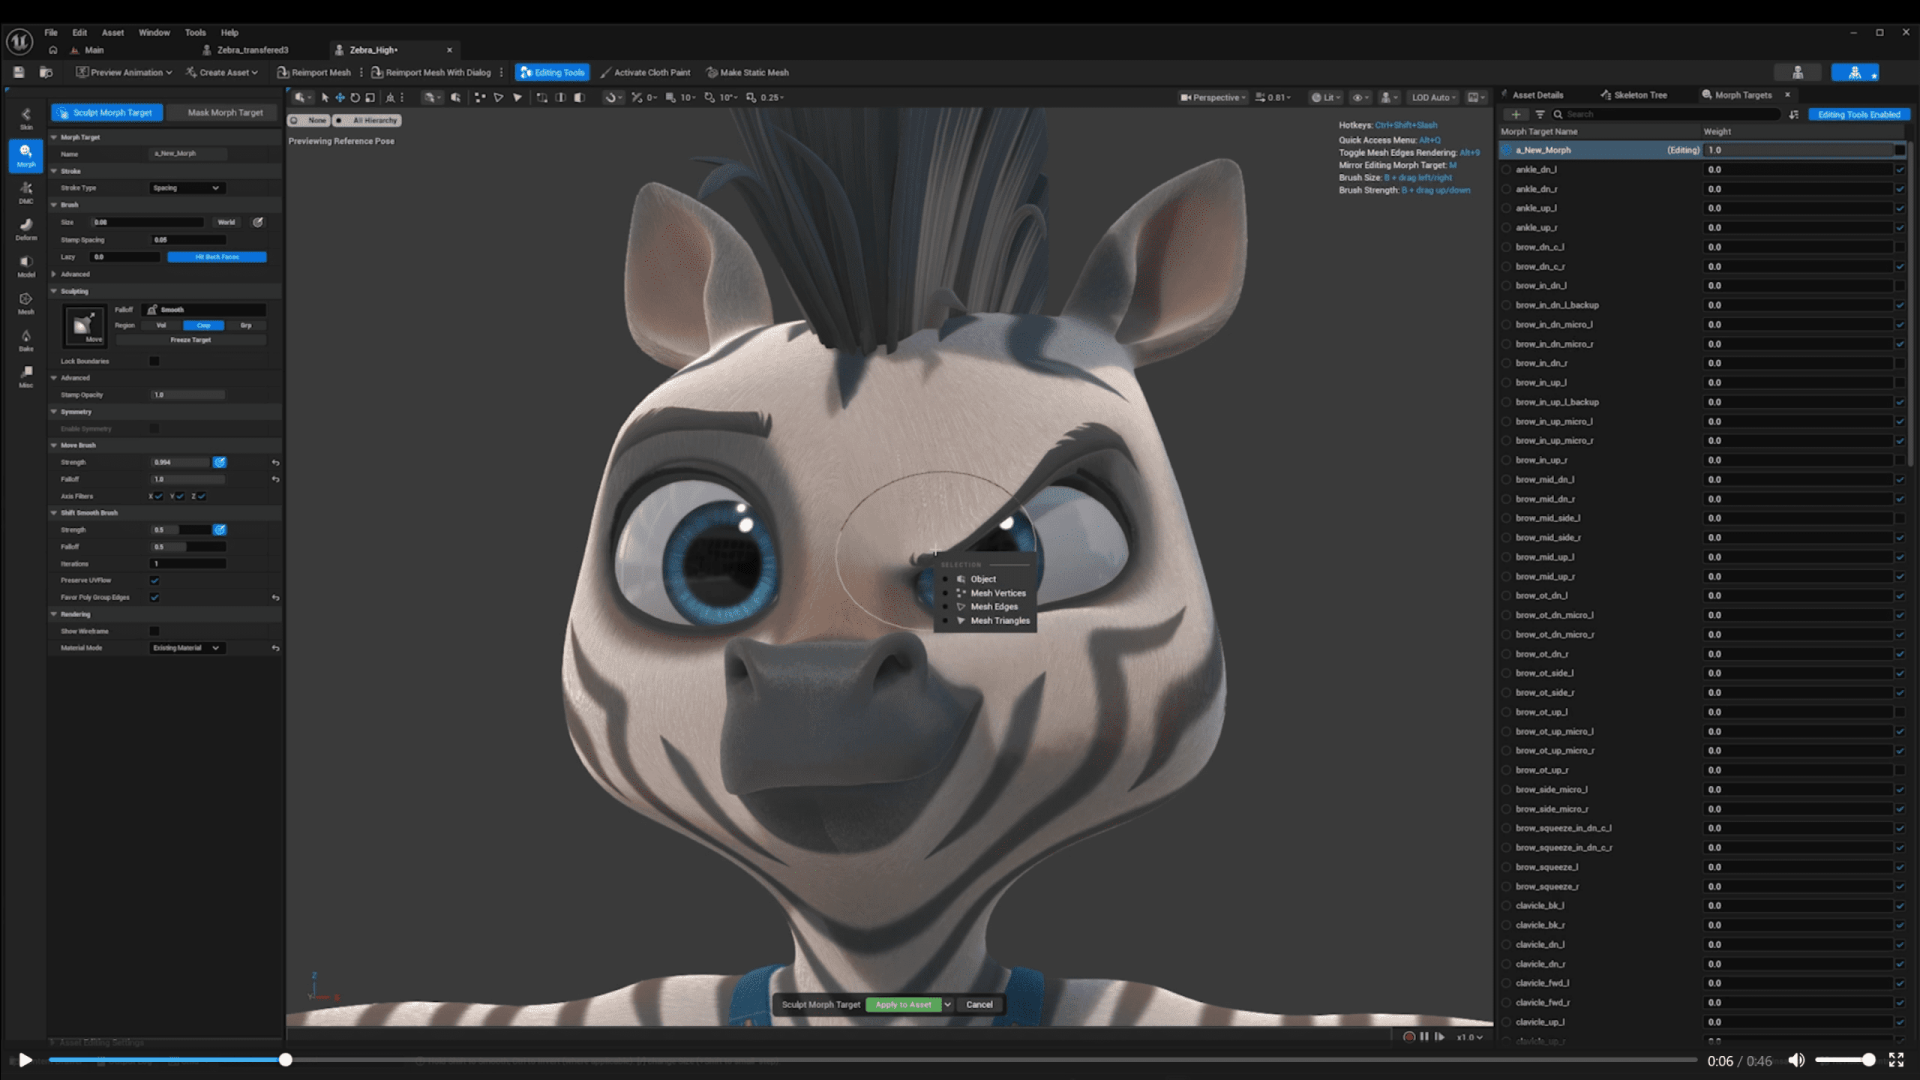Mute the video volume
The height and width of the screenshot is (1080, 1920).
1797,1060
